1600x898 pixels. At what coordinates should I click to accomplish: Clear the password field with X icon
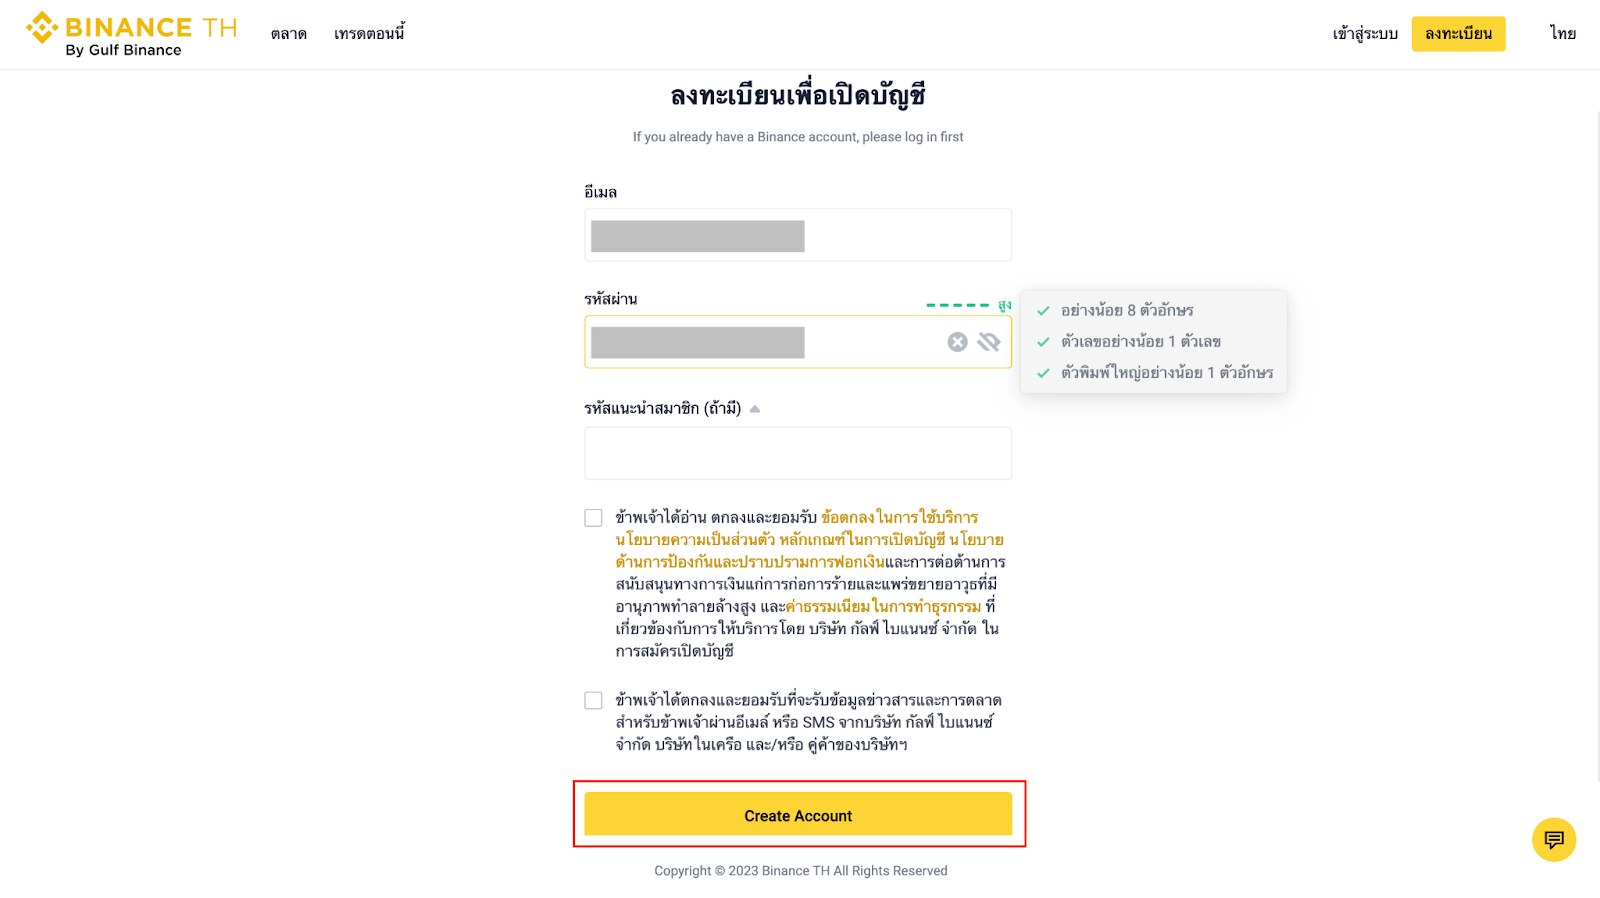pyautogui.click(x=957, y=342)
